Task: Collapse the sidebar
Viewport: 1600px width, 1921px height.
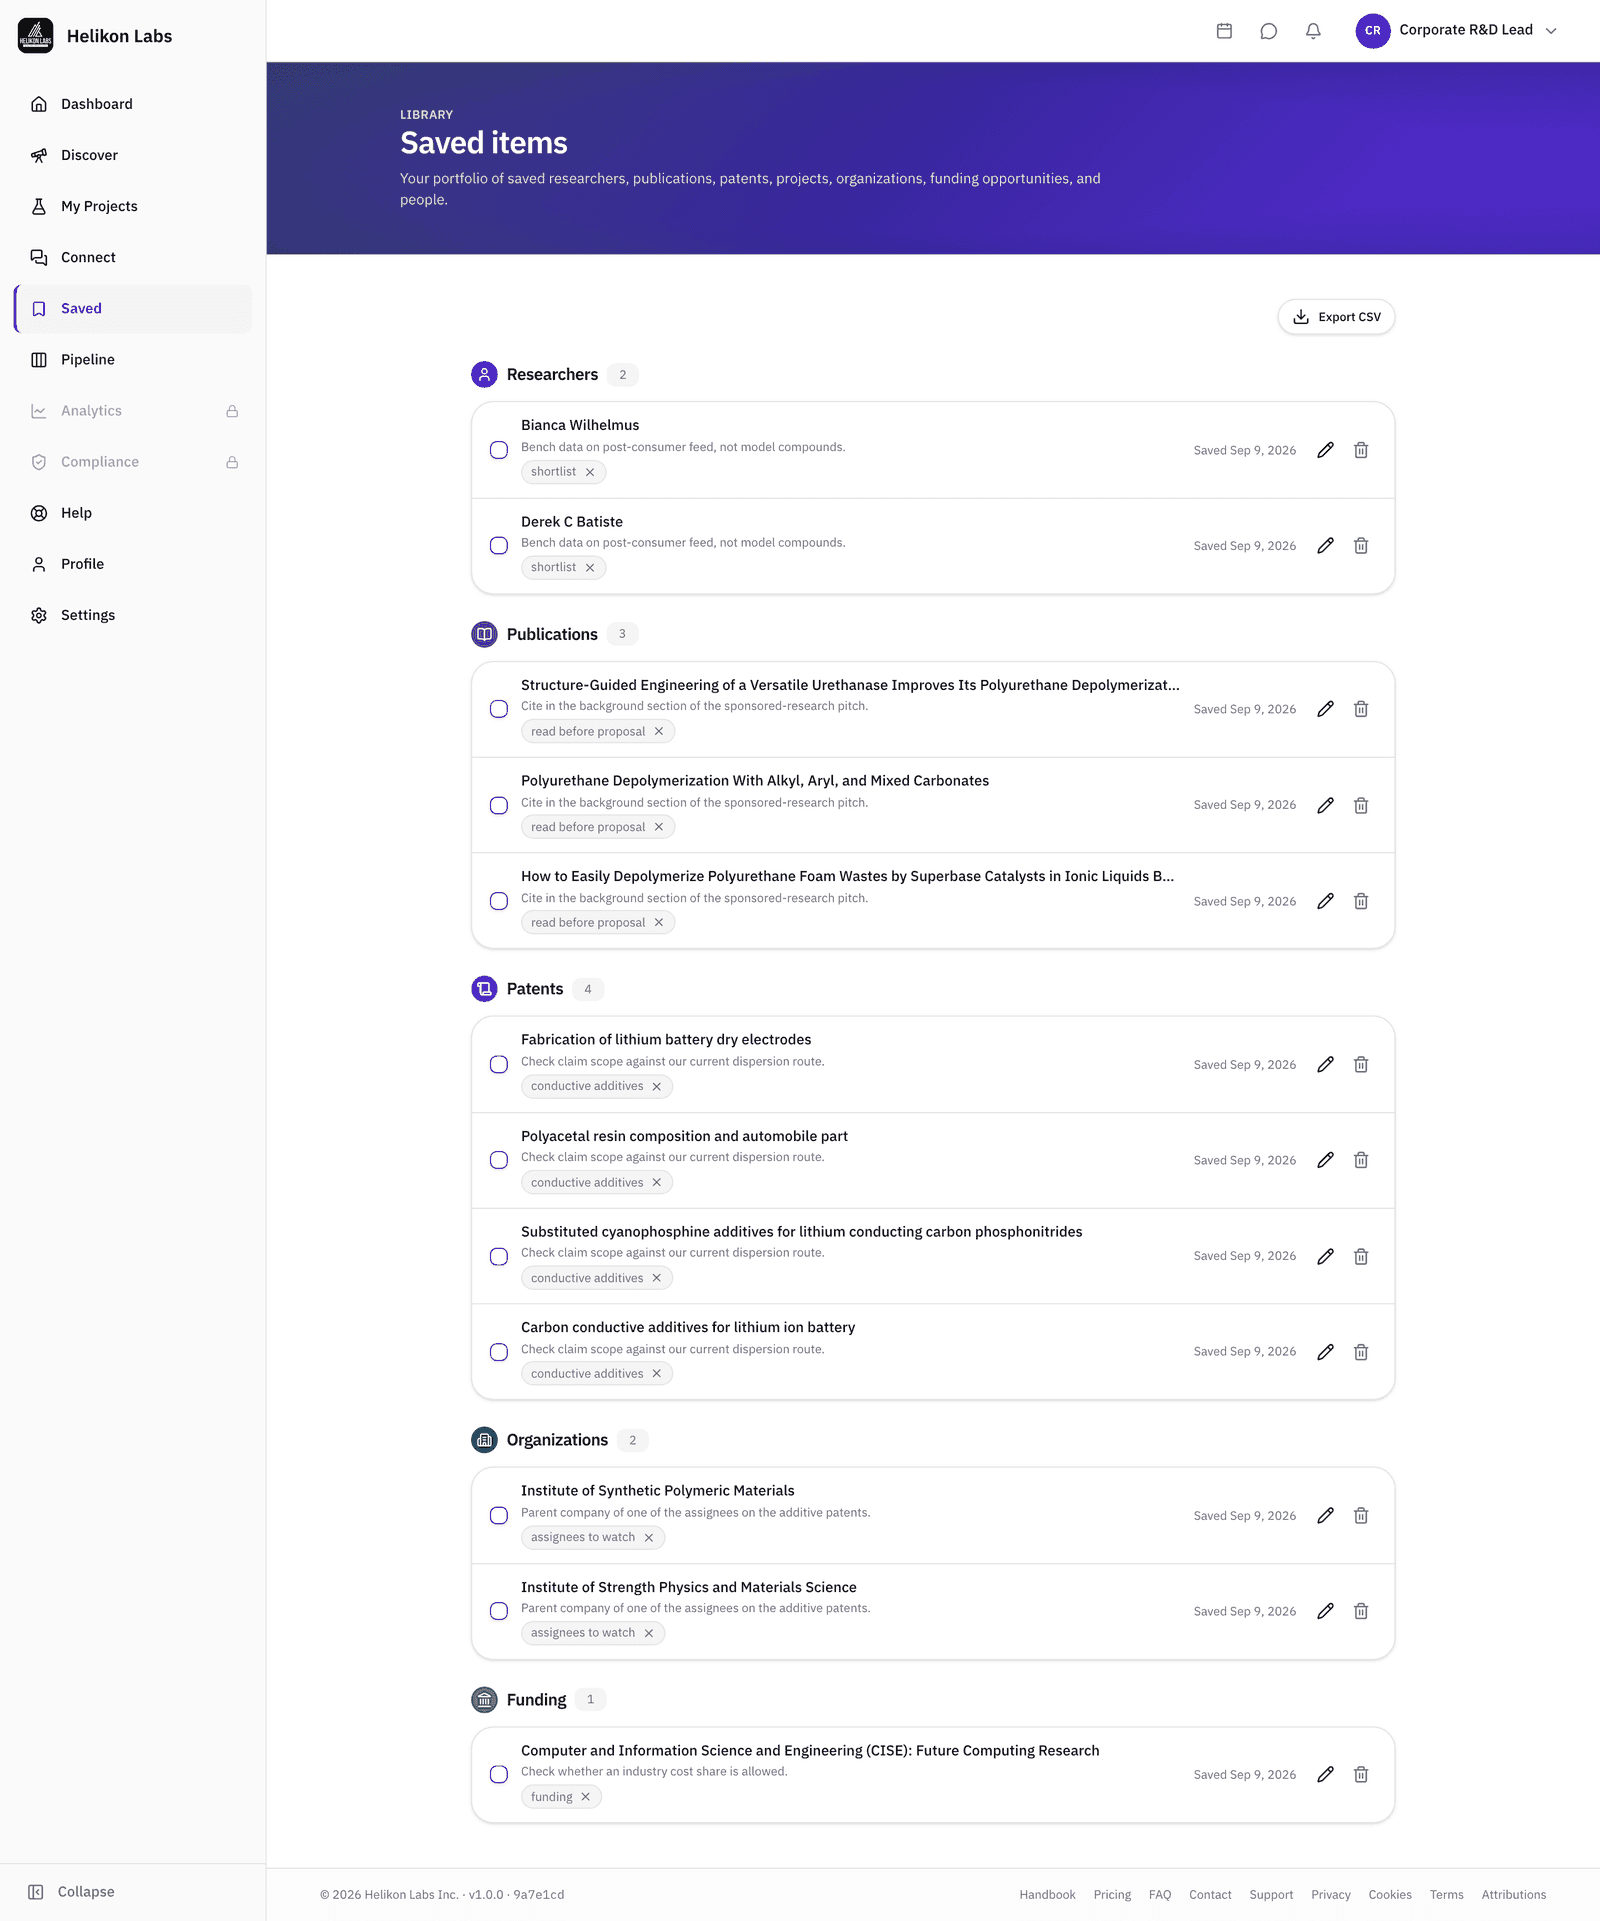Action: (x=72, y=1892)
